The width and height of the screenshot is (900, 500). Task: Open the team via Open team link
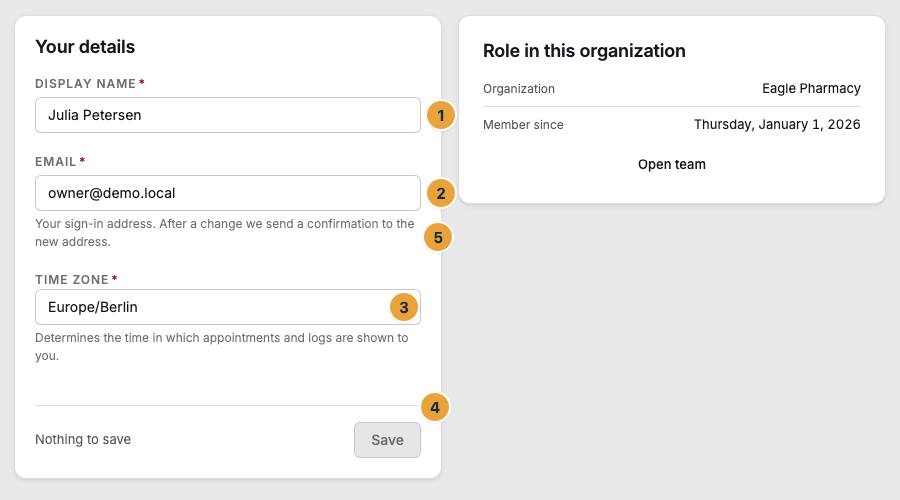[x=672, y=164]
